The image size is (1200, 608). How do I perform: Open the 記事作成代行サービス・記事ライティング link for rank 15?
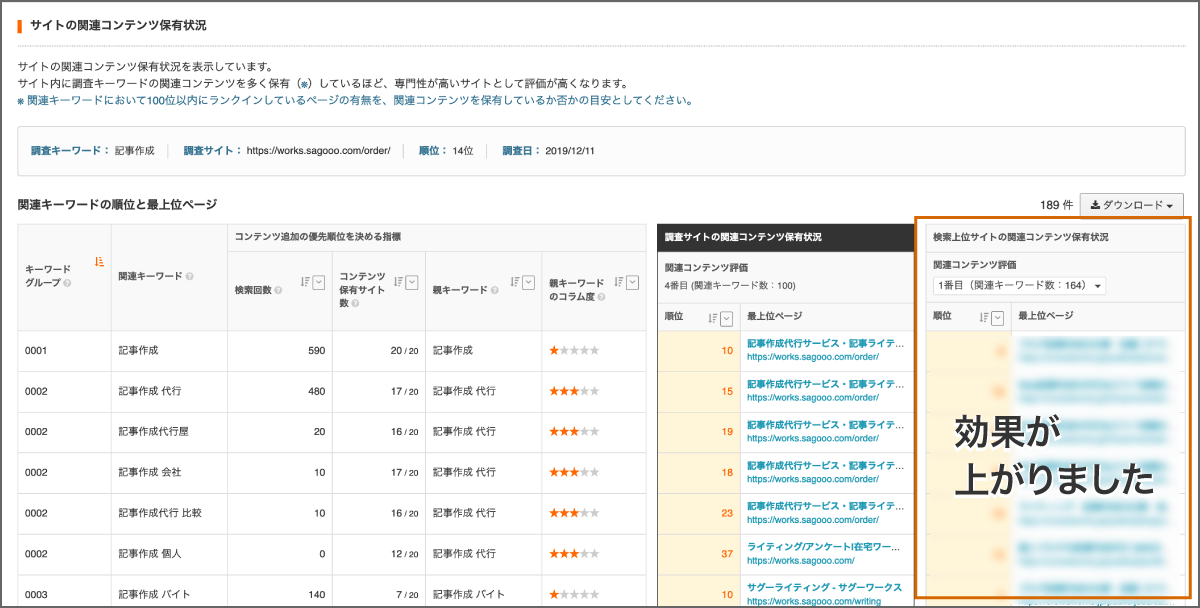pyautogui.click(x=822, y=386)
